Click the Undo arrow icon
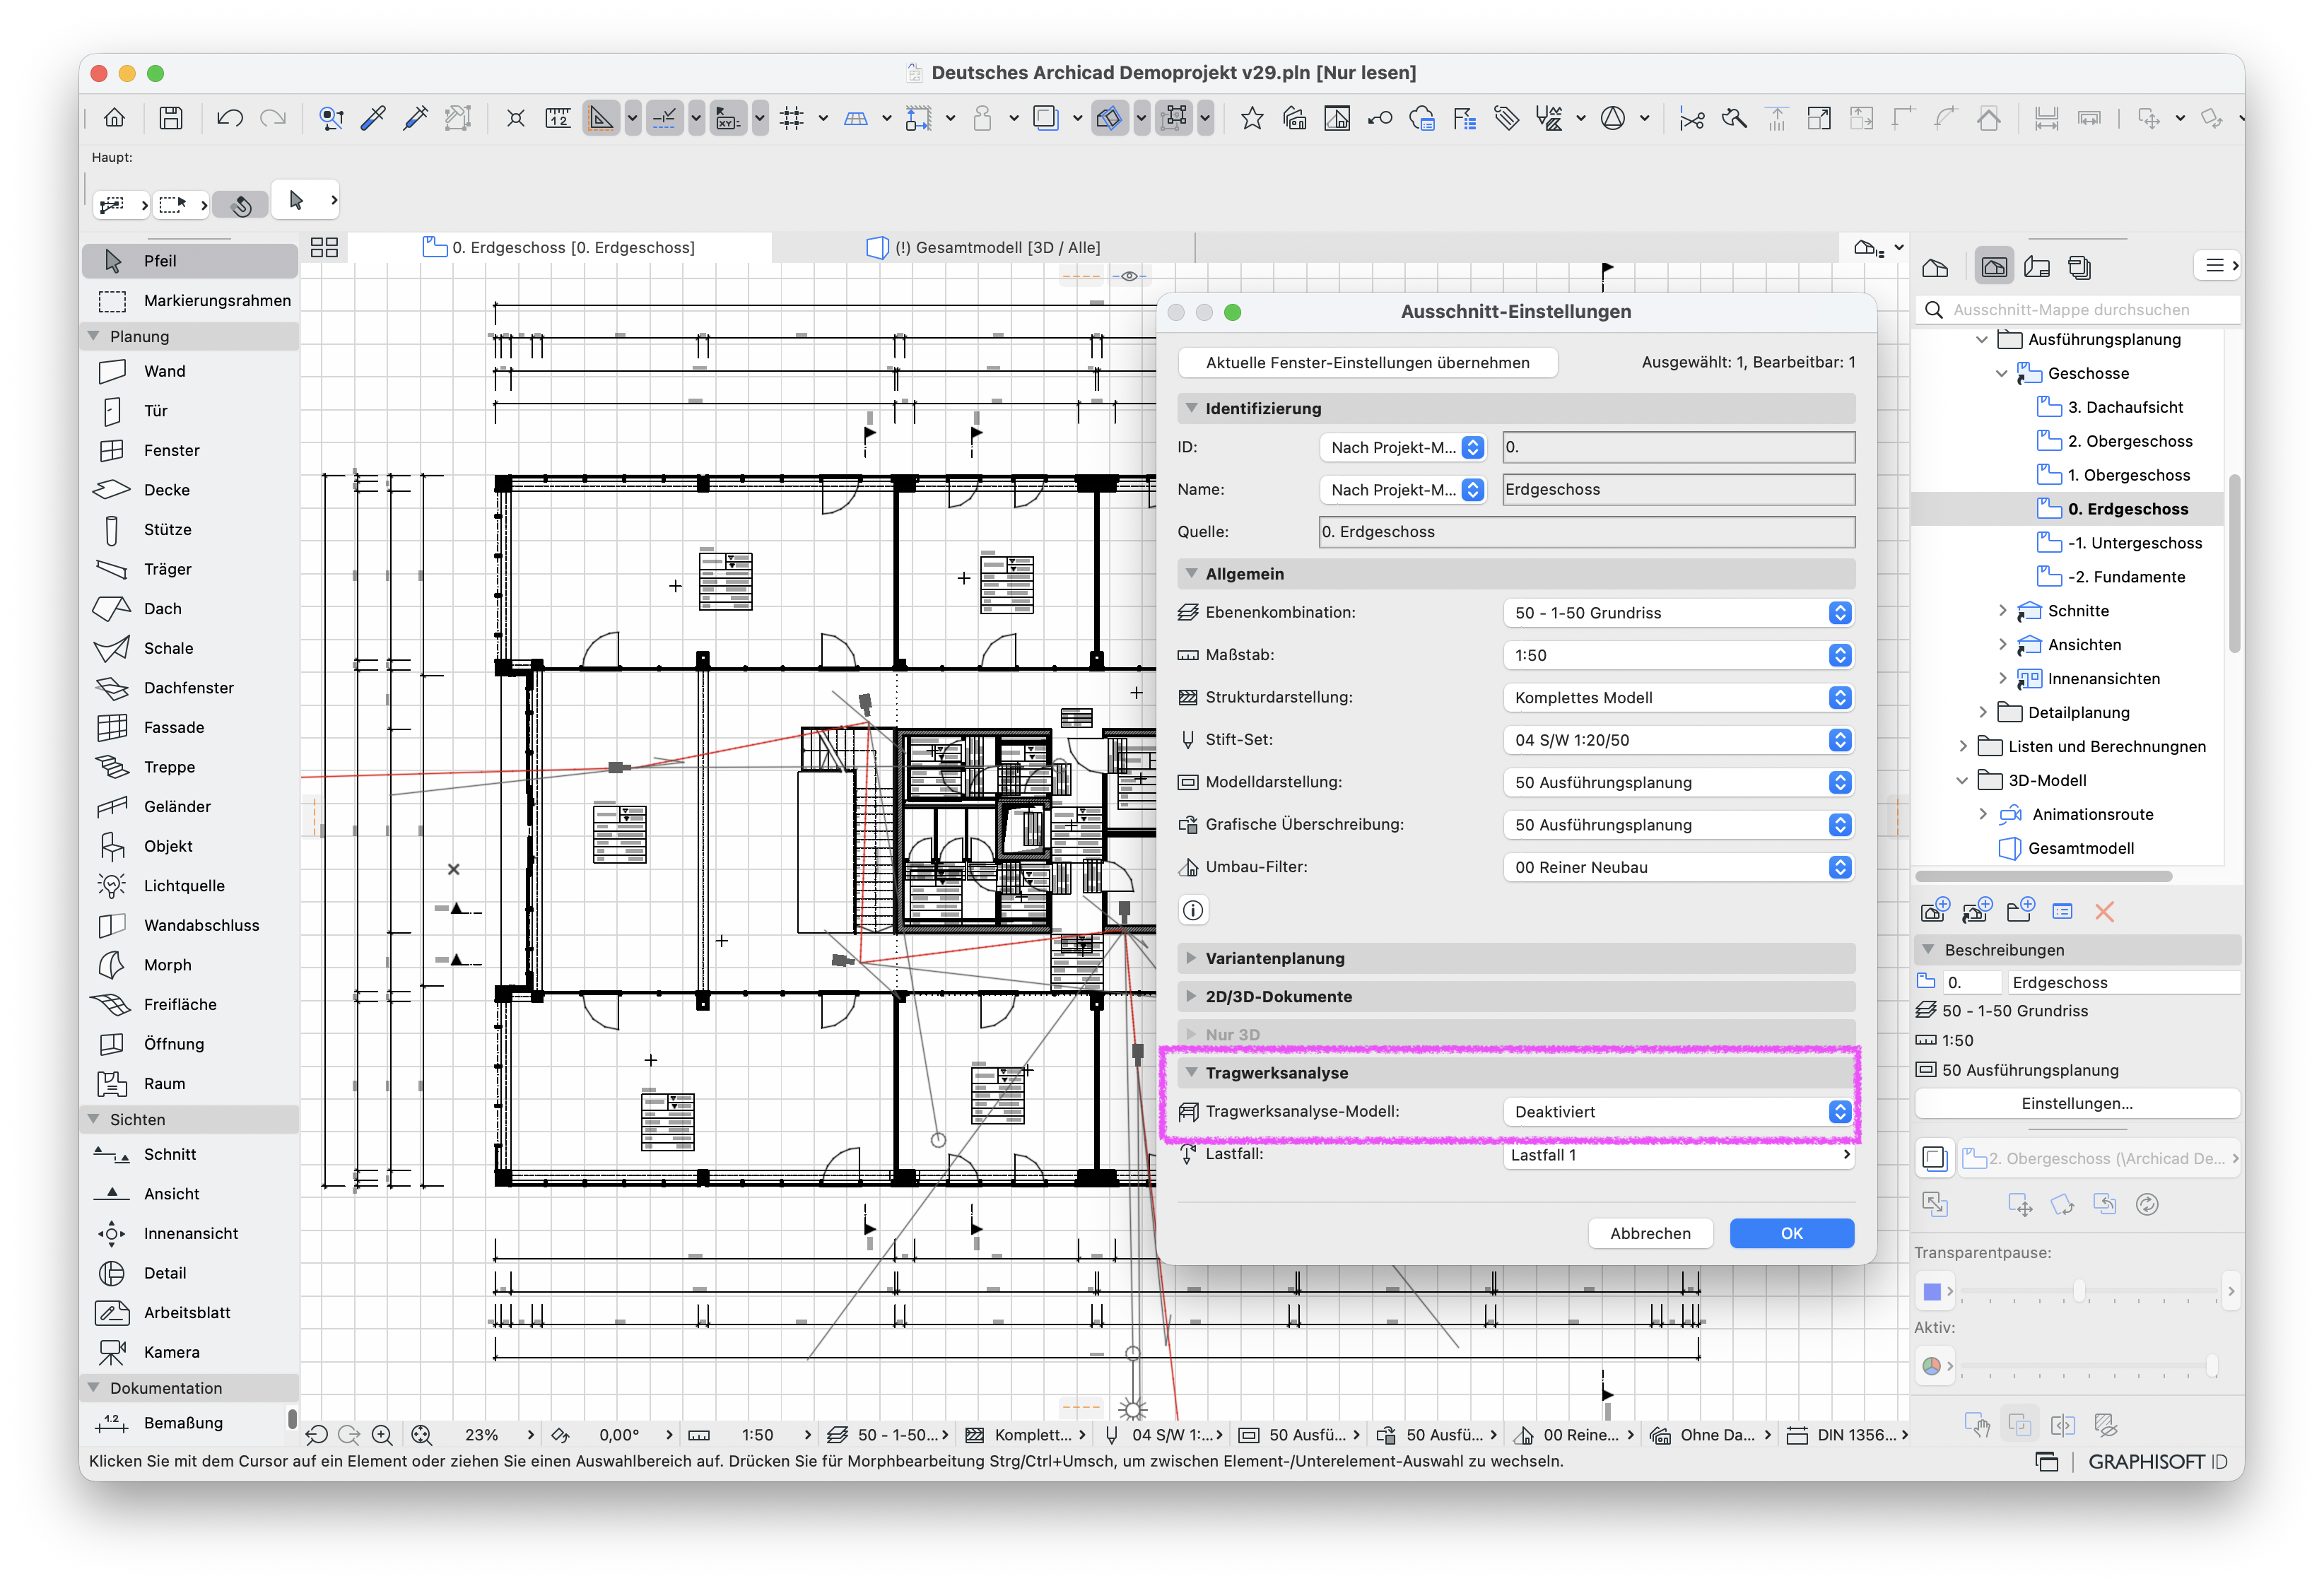This screenshot has width=2324, height=1586. click(229, 119)
